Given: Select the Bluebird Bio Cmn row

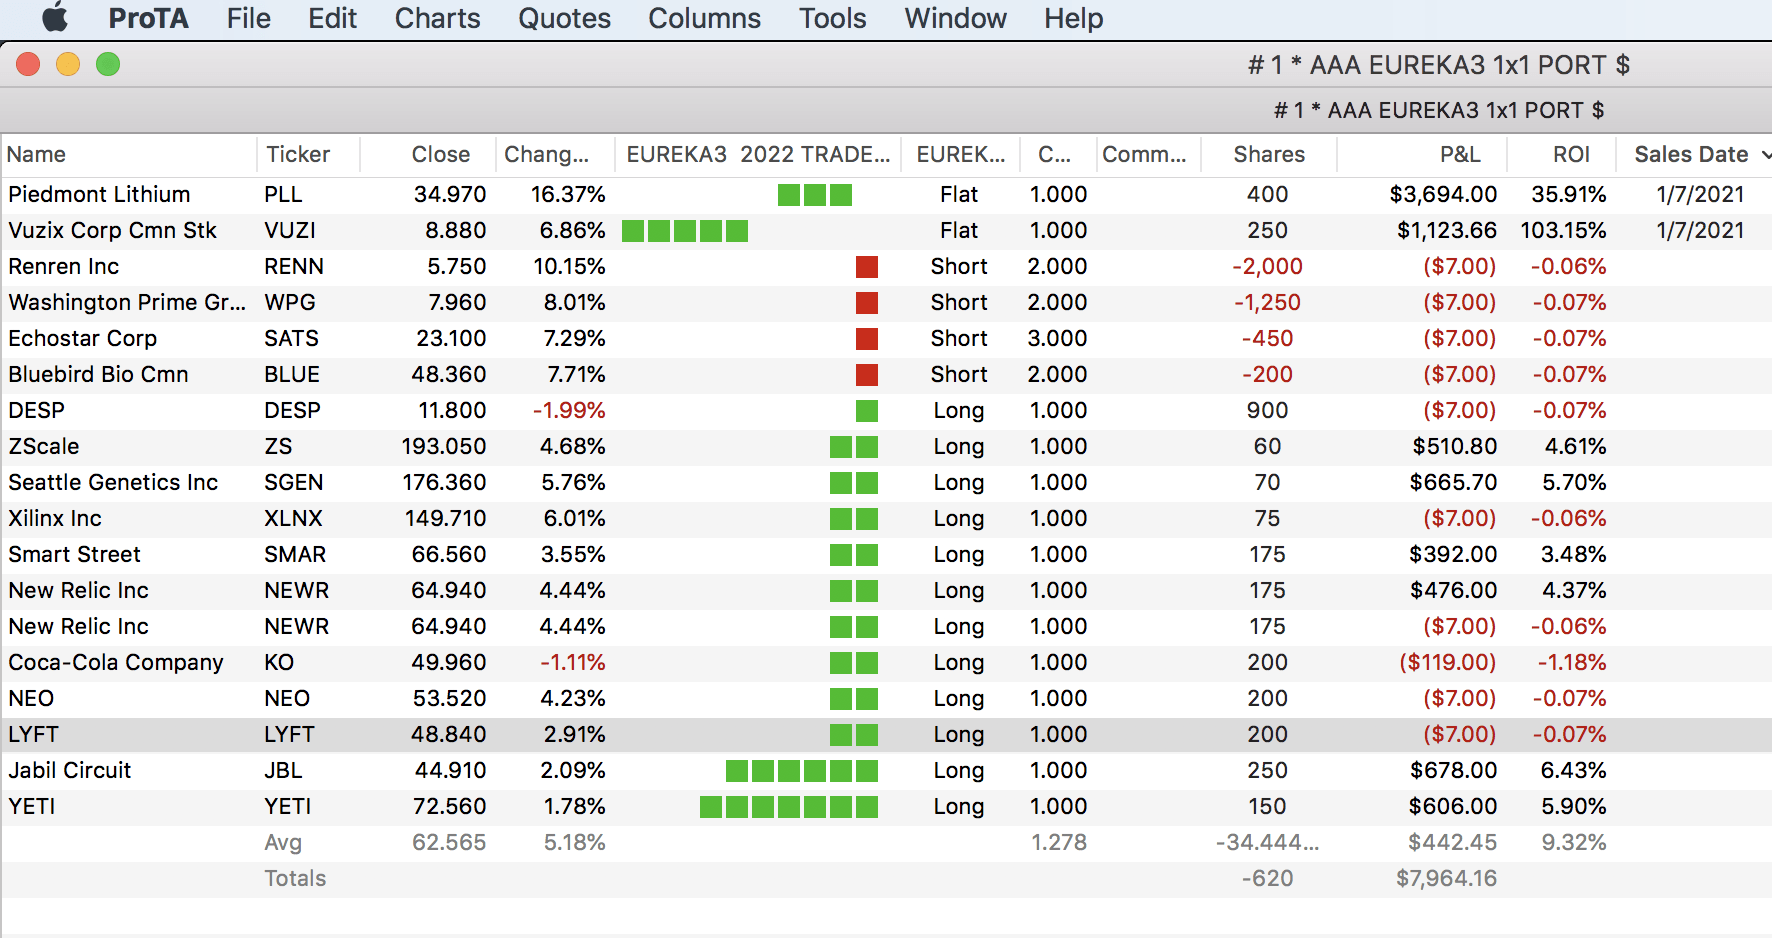Looking at the screenshot, I should (x=886, y=374).
